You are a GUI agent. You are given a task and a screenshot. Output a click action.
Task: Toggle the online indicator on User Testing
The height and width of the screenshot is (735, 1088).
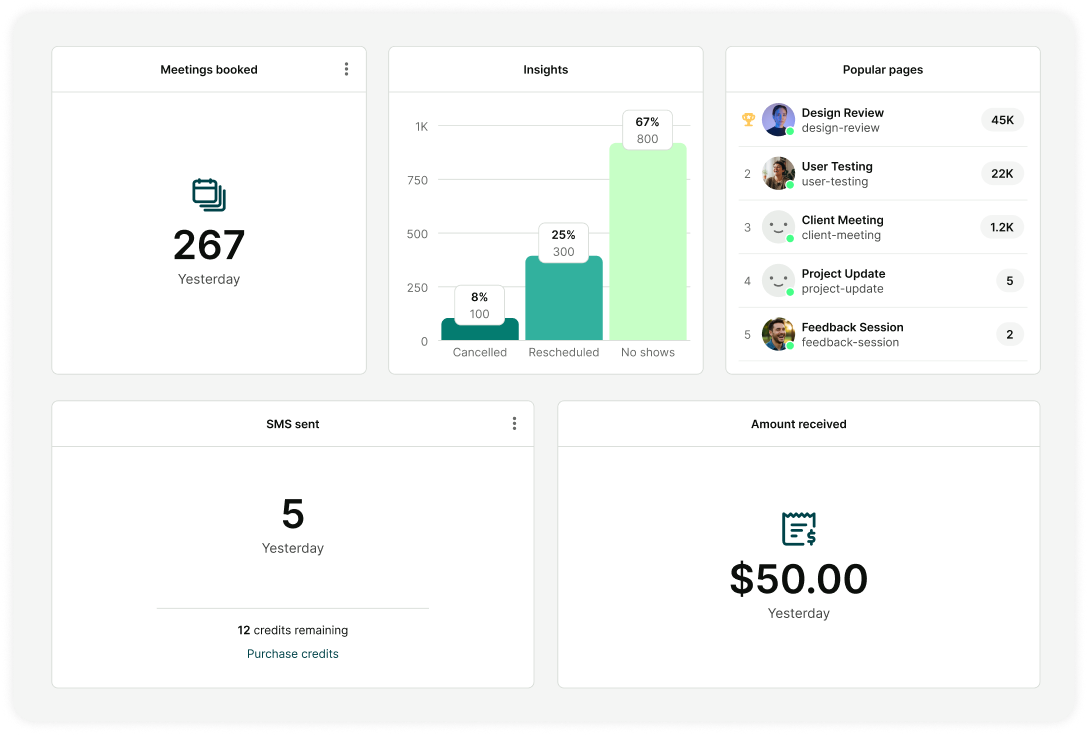click(x=790, y=184)
